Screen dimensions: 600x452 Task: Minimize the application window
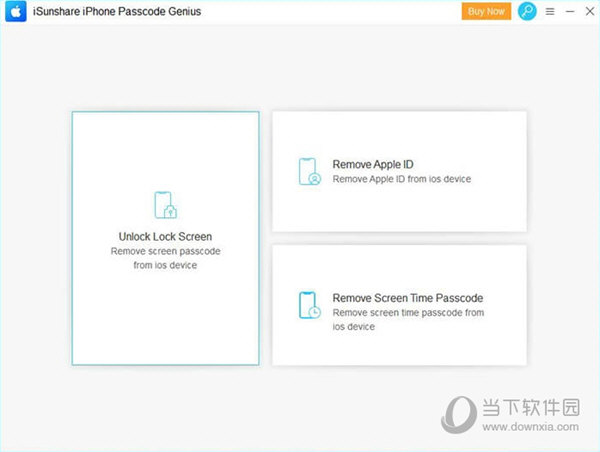pyautogui.click(x=570, y=11)
